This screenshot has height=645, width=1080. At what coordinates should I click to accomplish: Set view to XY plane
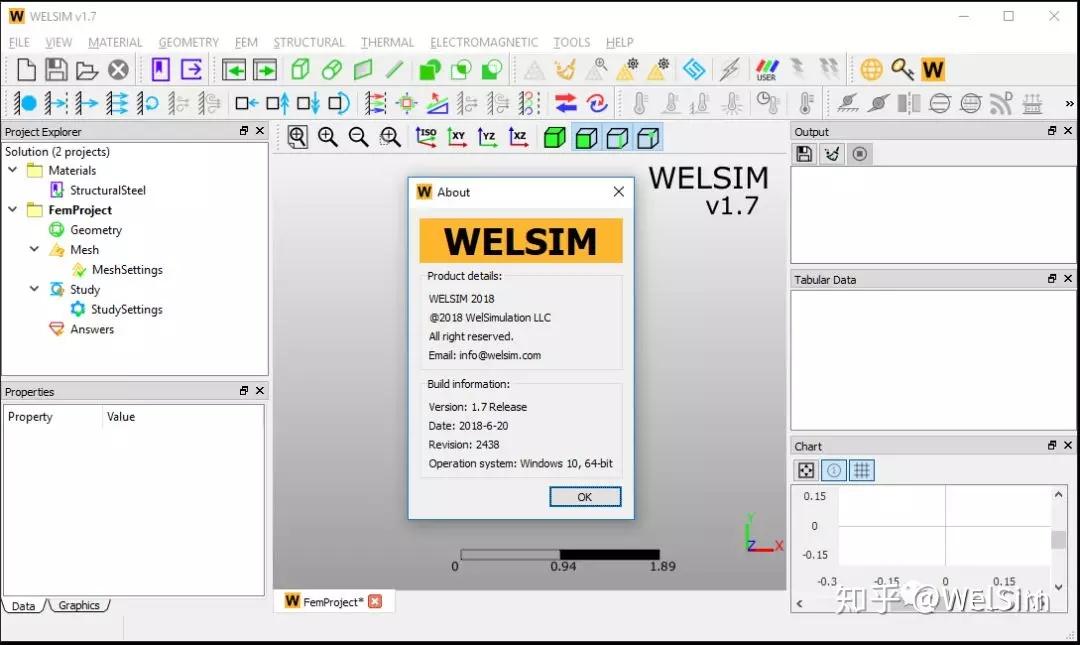457,137
